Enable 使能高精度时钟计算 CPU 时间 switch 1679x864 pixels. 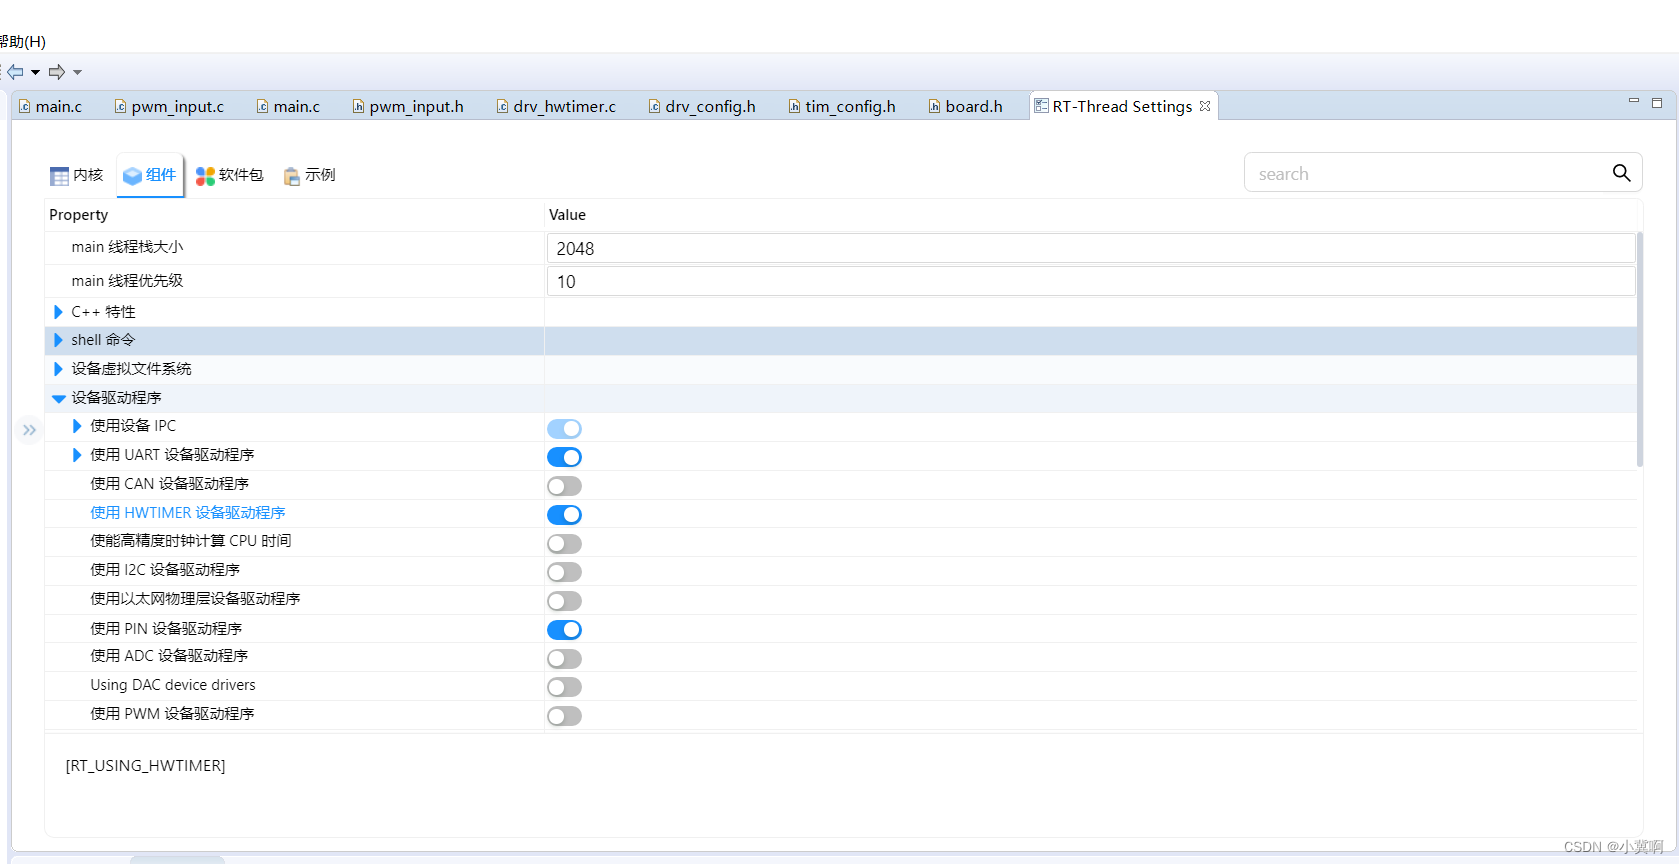[564, 544]
